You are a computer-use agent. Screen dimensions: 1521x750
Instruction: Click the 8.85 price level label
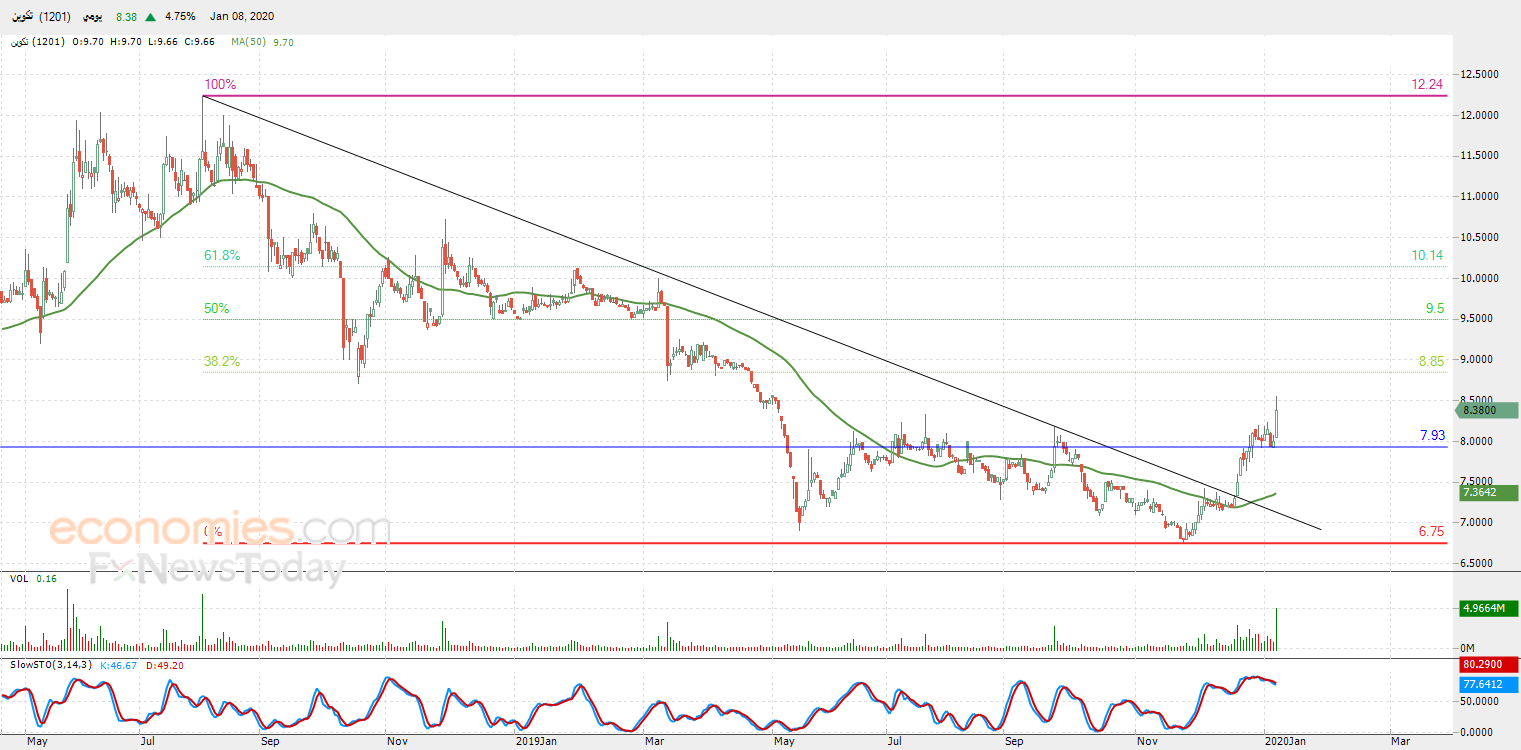pyautogui.click(x=1431, y=361)
